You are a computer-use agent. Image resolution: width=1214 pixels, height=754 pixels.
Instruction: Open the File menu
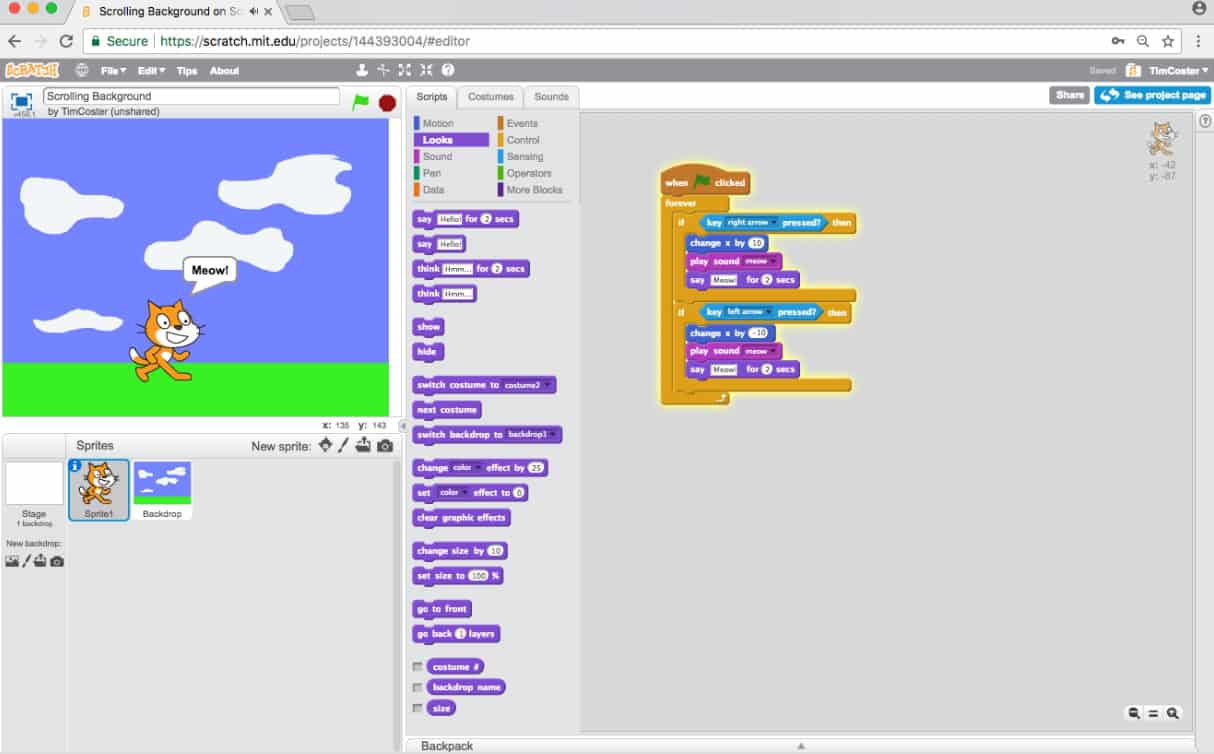pyautogui.click(x=113, y=70)
